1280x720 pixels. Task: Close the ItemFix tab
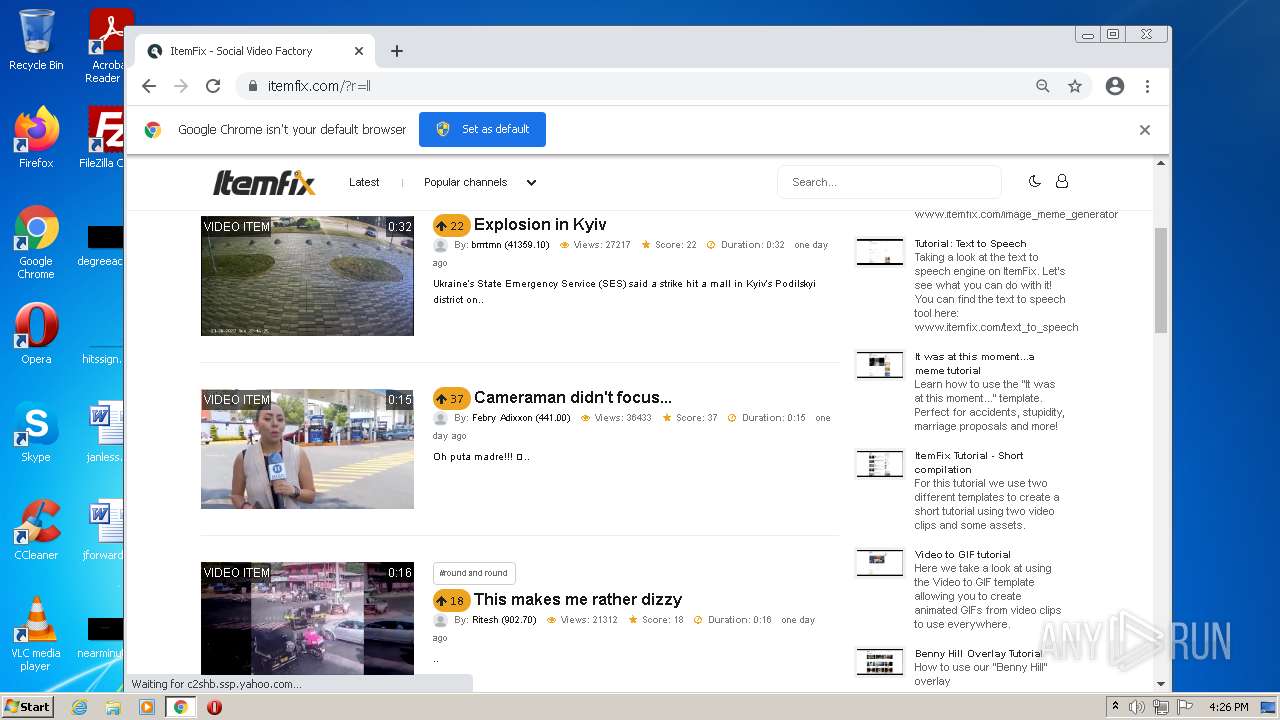[359, 51]
